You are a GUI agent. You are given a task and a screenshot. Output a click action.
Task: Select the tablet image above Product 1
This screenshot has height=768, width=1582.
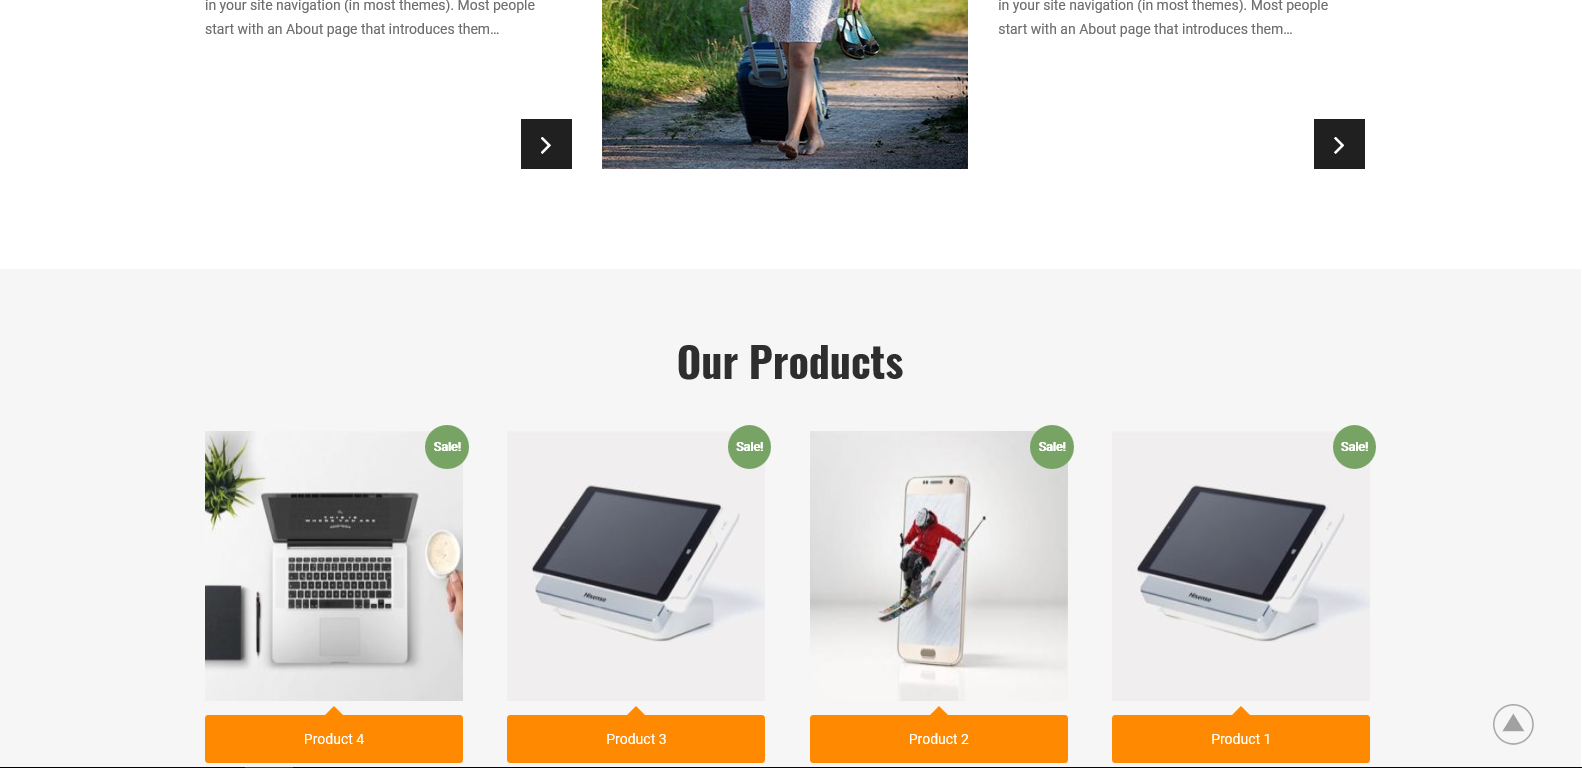coord(1241,566)
